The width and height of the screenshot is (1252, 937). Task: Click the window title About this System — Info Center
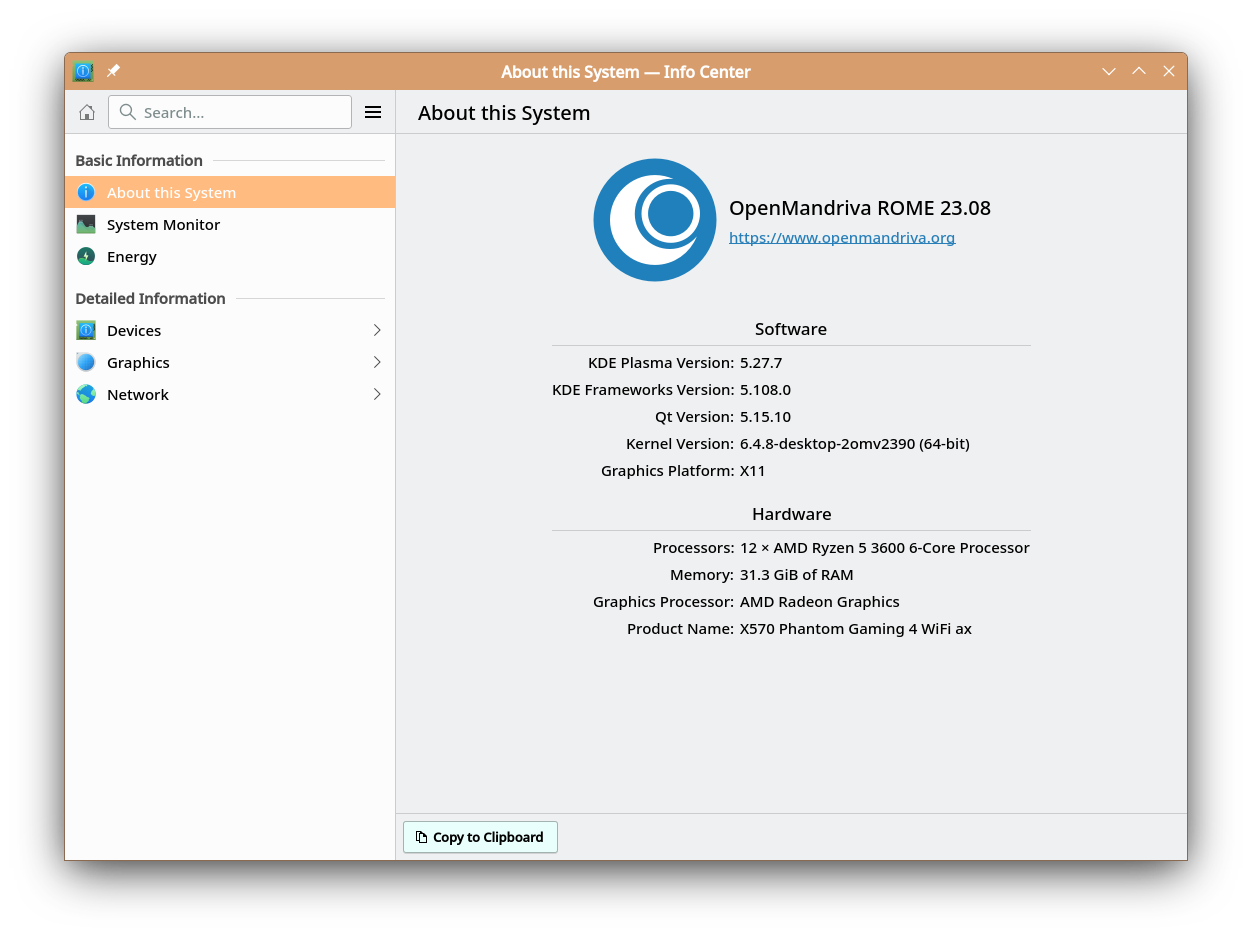tap(626, 72)
